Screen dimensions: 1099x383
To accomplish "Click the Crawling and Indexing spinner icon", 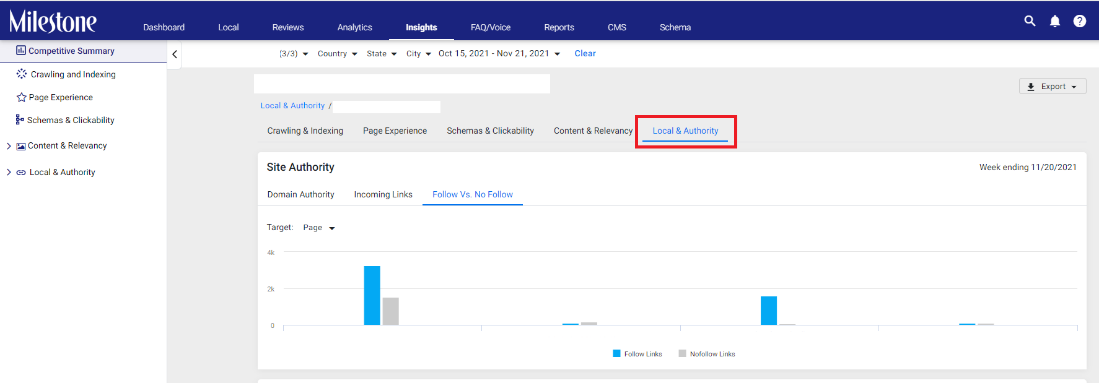I will tap(21, 74).
